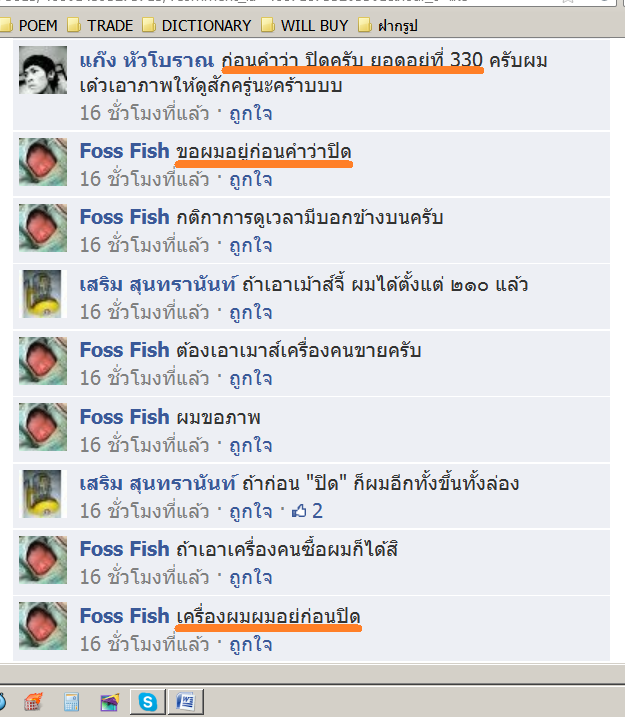Screen dimensions: 625x717
Task: Open the DICTIONARY bookmark folder
Action: pos(197,26)
